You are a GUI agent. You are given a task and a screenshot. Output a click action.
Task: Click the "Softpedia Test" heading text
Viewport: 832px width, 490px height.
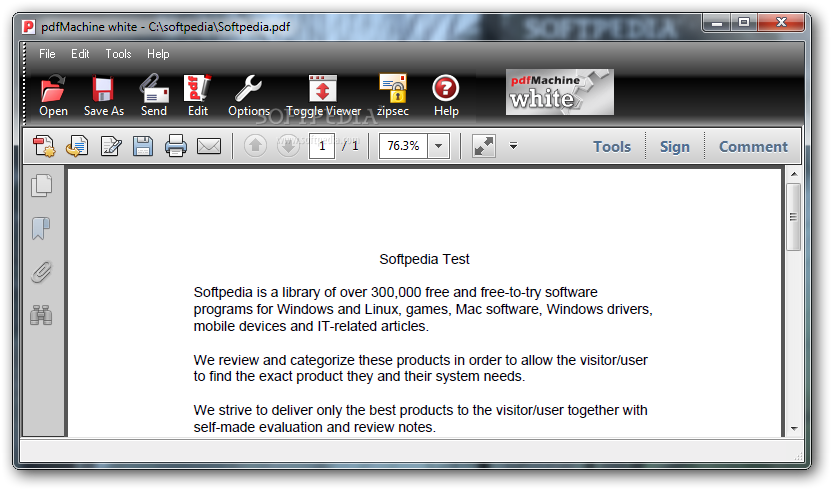[424, 259]
